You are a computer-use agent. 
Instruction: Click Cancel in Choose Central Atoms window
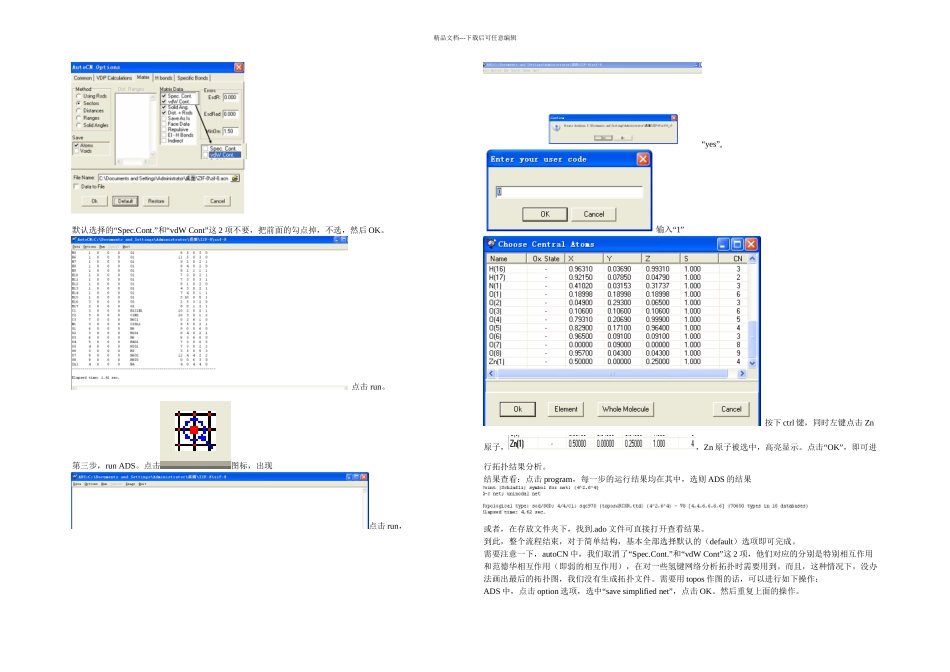tap(731, 409)
